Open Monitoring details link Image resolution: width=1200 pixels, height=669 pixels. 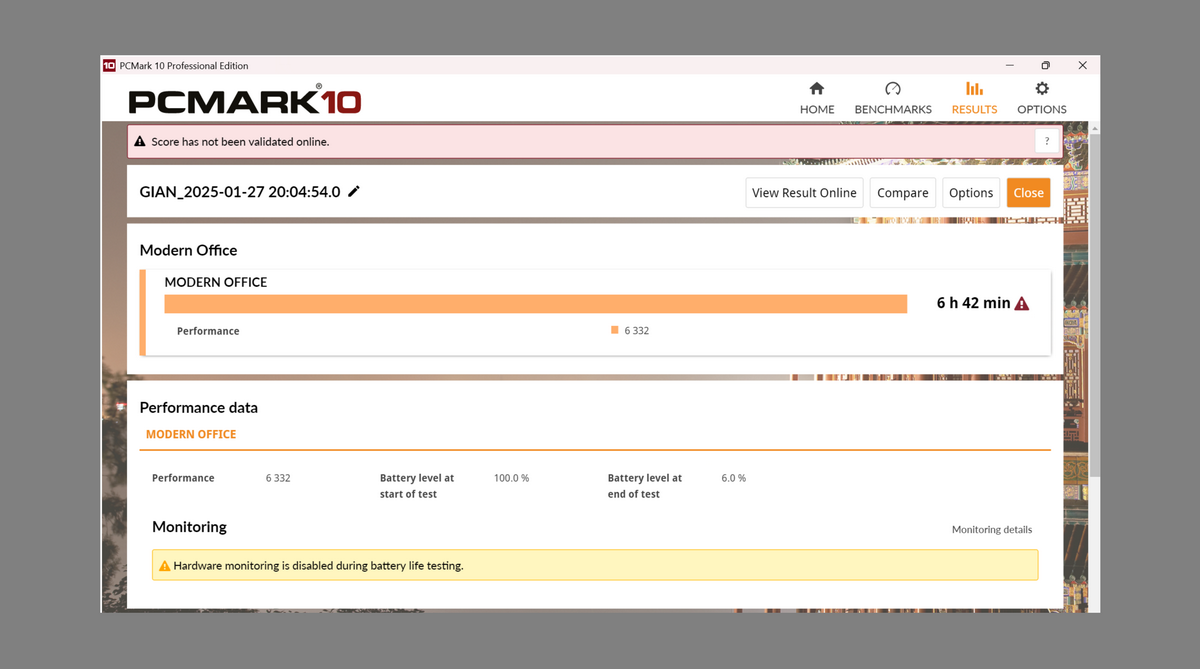click(x=992, y=530)
